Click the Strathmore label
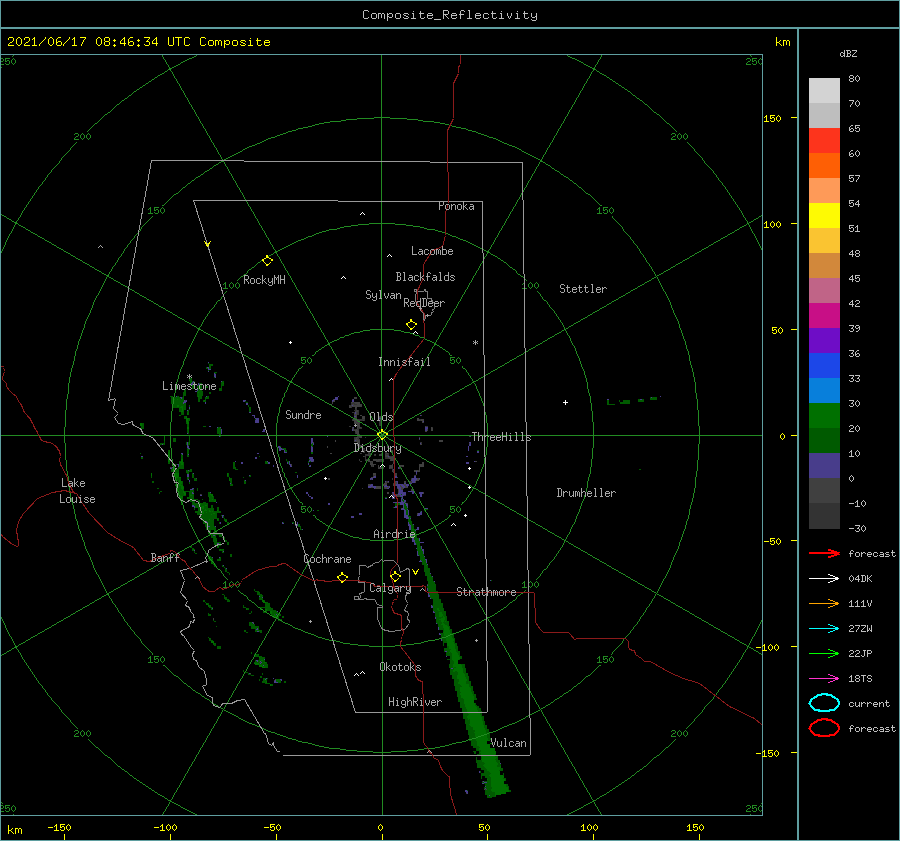Viewport: 900px width, 841px height. 486,592
